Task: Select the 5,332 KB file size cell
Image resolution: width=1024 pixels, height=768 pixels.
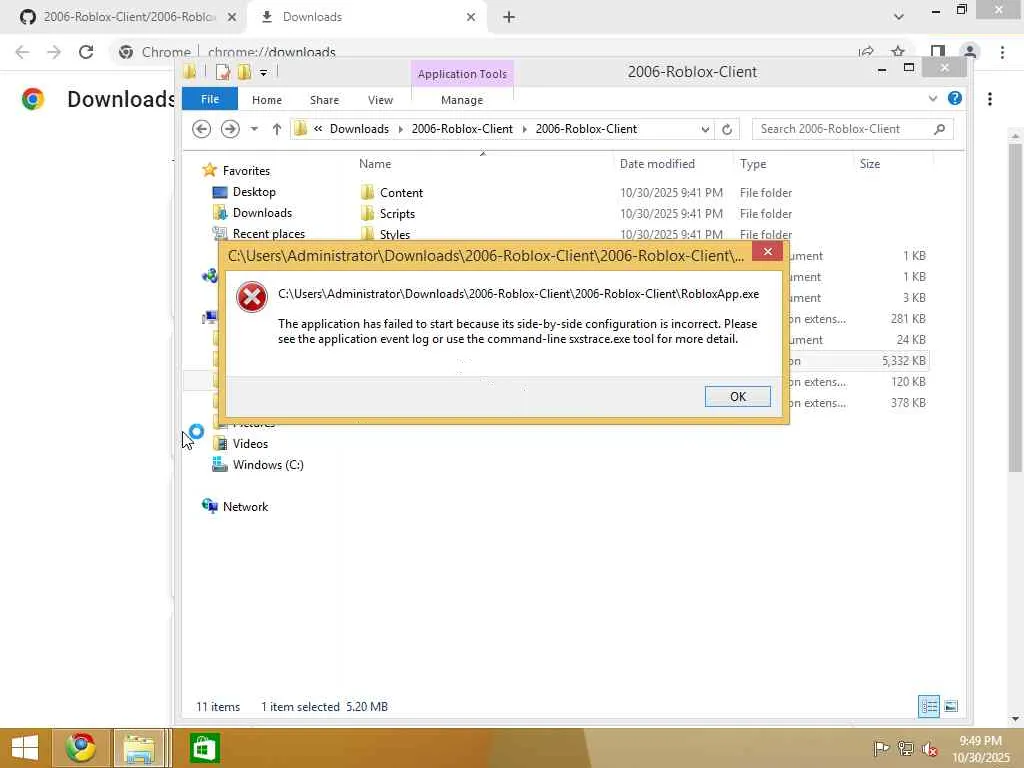Action: pos(904,360)
